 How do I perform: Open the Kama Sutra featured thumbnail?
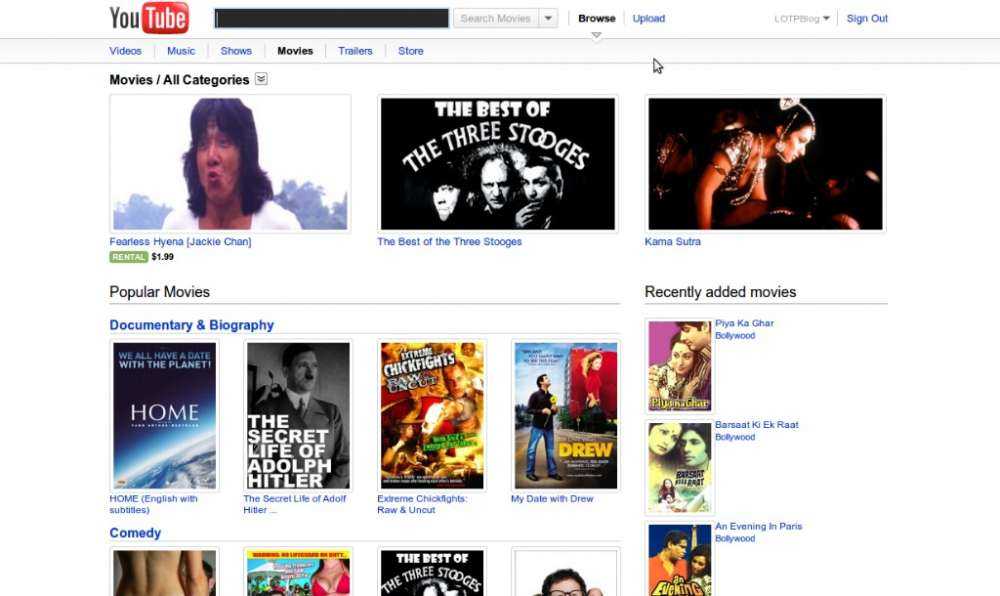click(765, 164)
